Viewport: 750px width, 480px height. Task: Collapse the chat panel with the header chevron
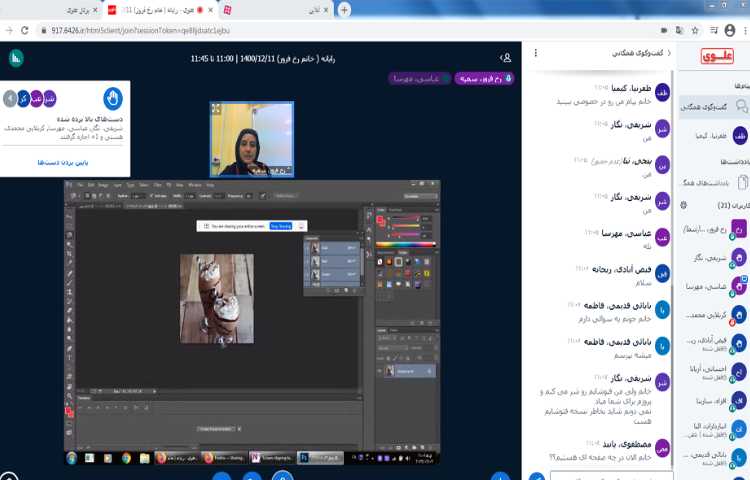[669, 53]
